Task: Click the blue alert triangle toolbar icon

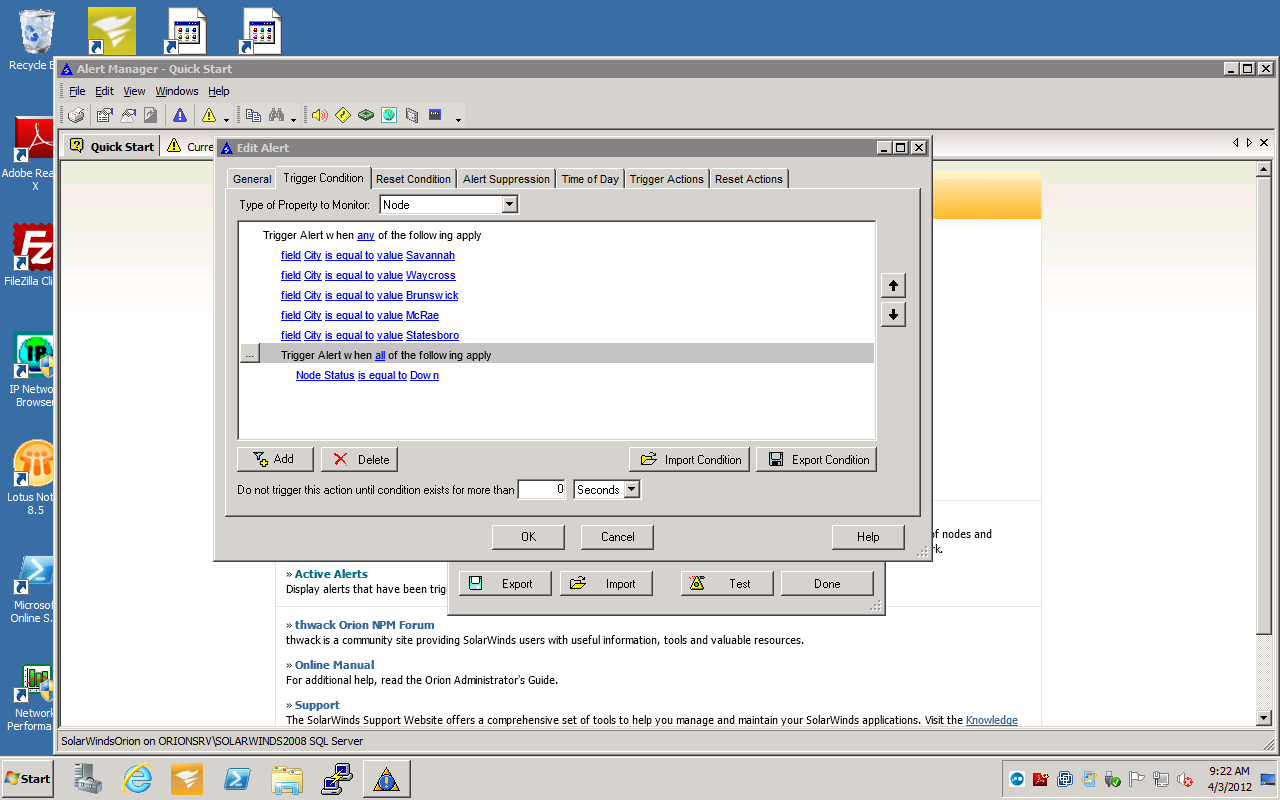Action: [179, 115]
